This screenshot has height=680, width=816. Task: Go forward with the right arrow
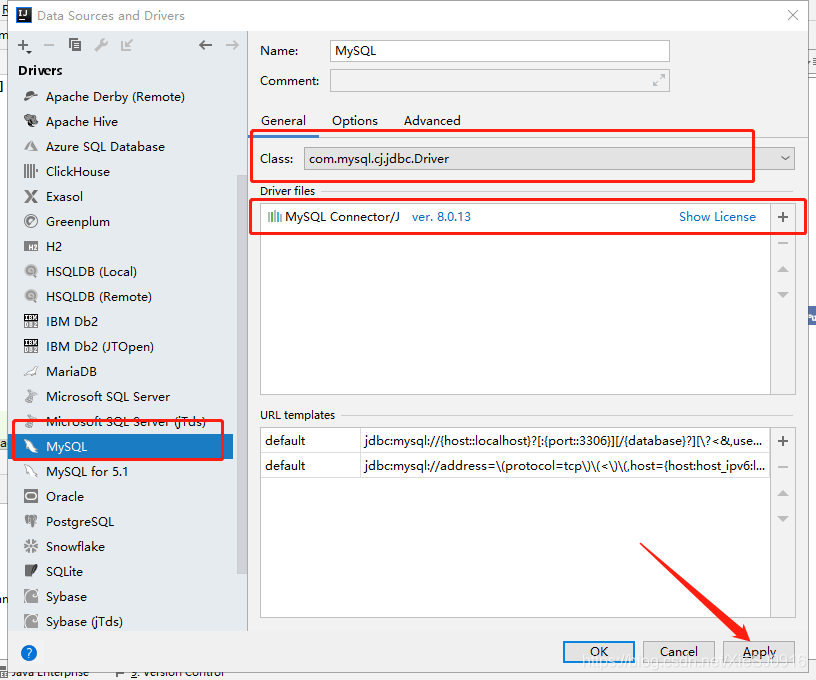[x=232, y=45]
